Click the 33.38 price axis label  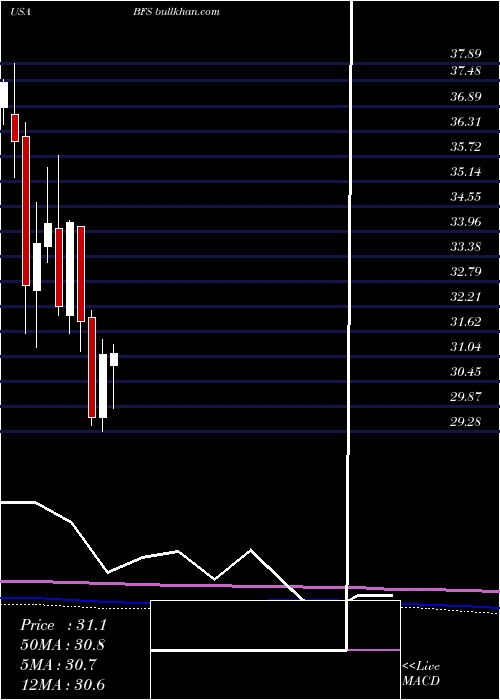point(466,246)
